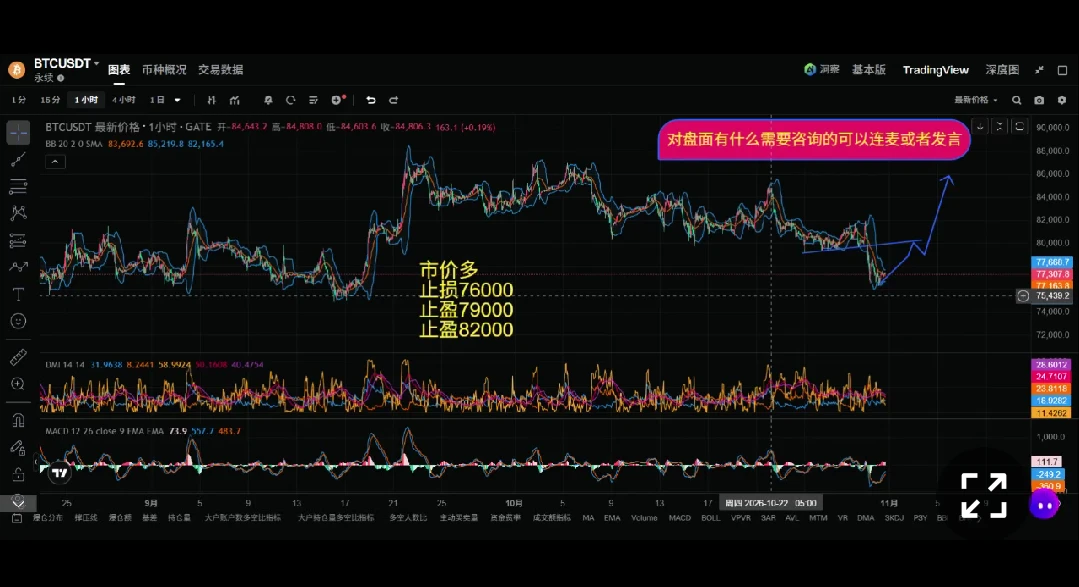This screenshot has width=1079, height=587.
Task: Open the emoji sticker tool
Action: point(19,321)
